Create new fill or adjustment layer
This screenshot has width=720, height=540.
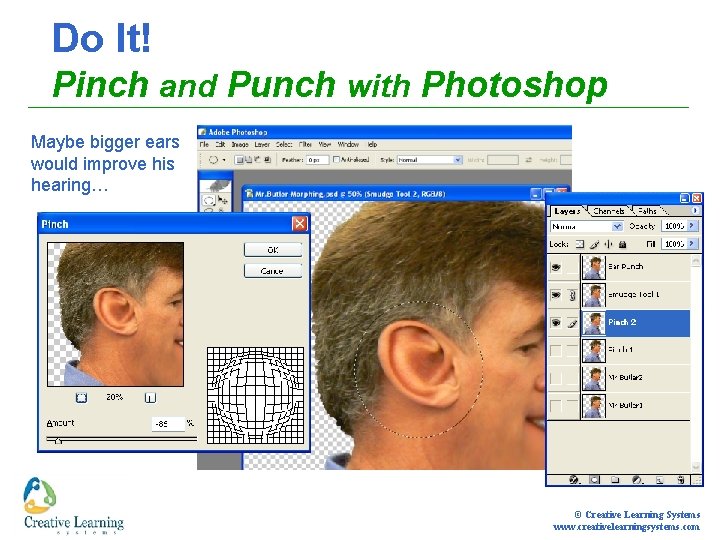637,480
